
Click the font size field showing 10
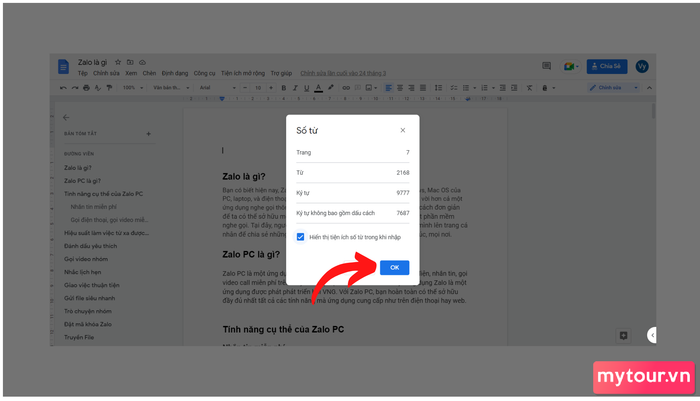point(258,88)
